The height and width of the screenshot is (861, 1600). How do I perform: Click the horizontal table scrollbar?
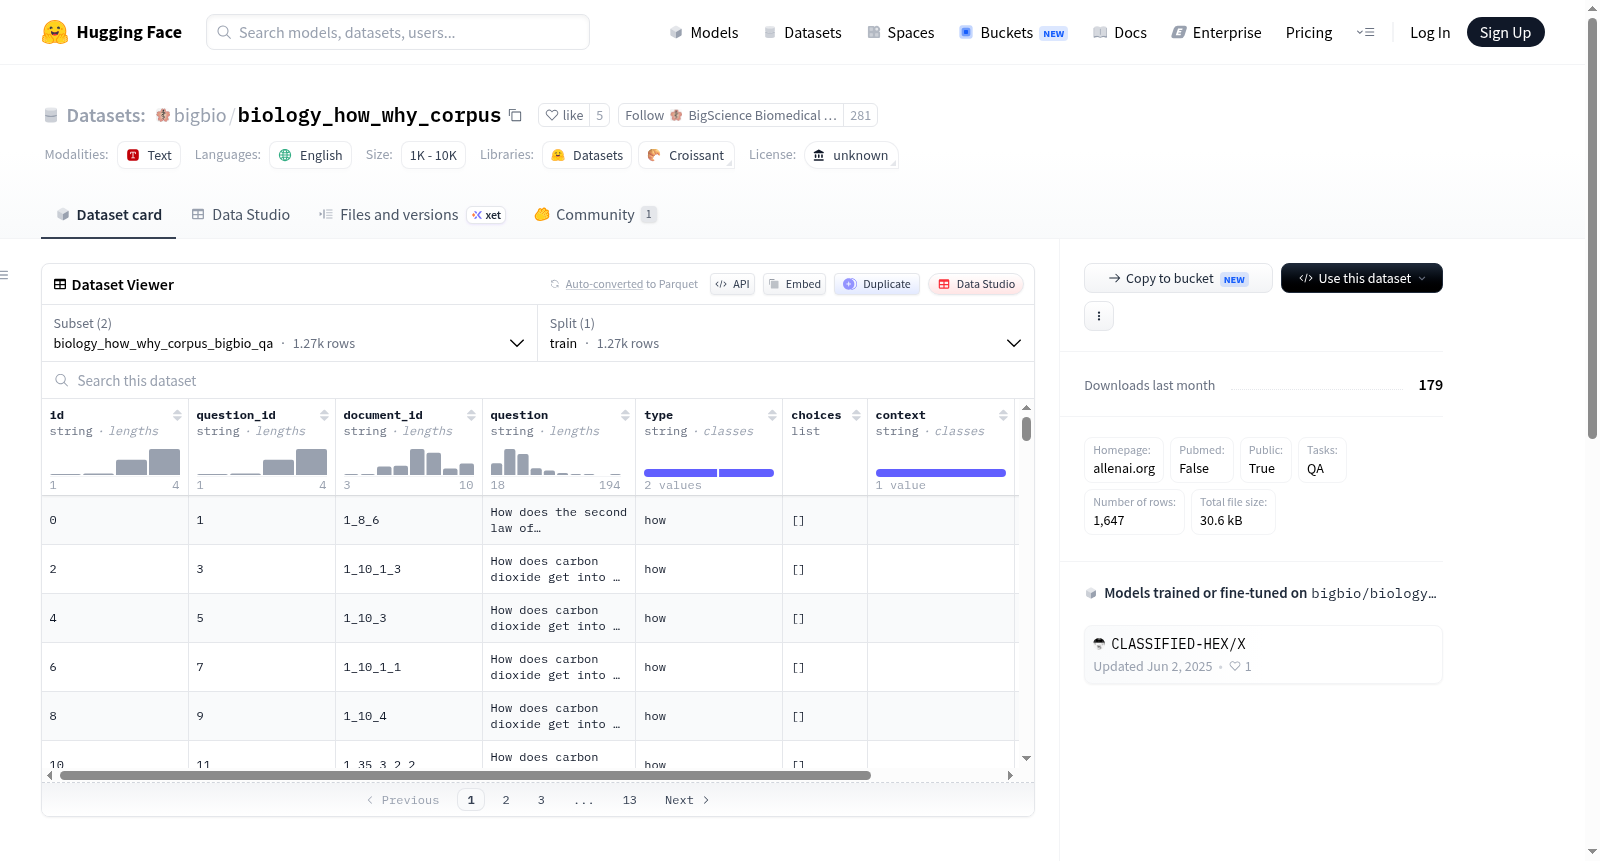pos(465,775)
